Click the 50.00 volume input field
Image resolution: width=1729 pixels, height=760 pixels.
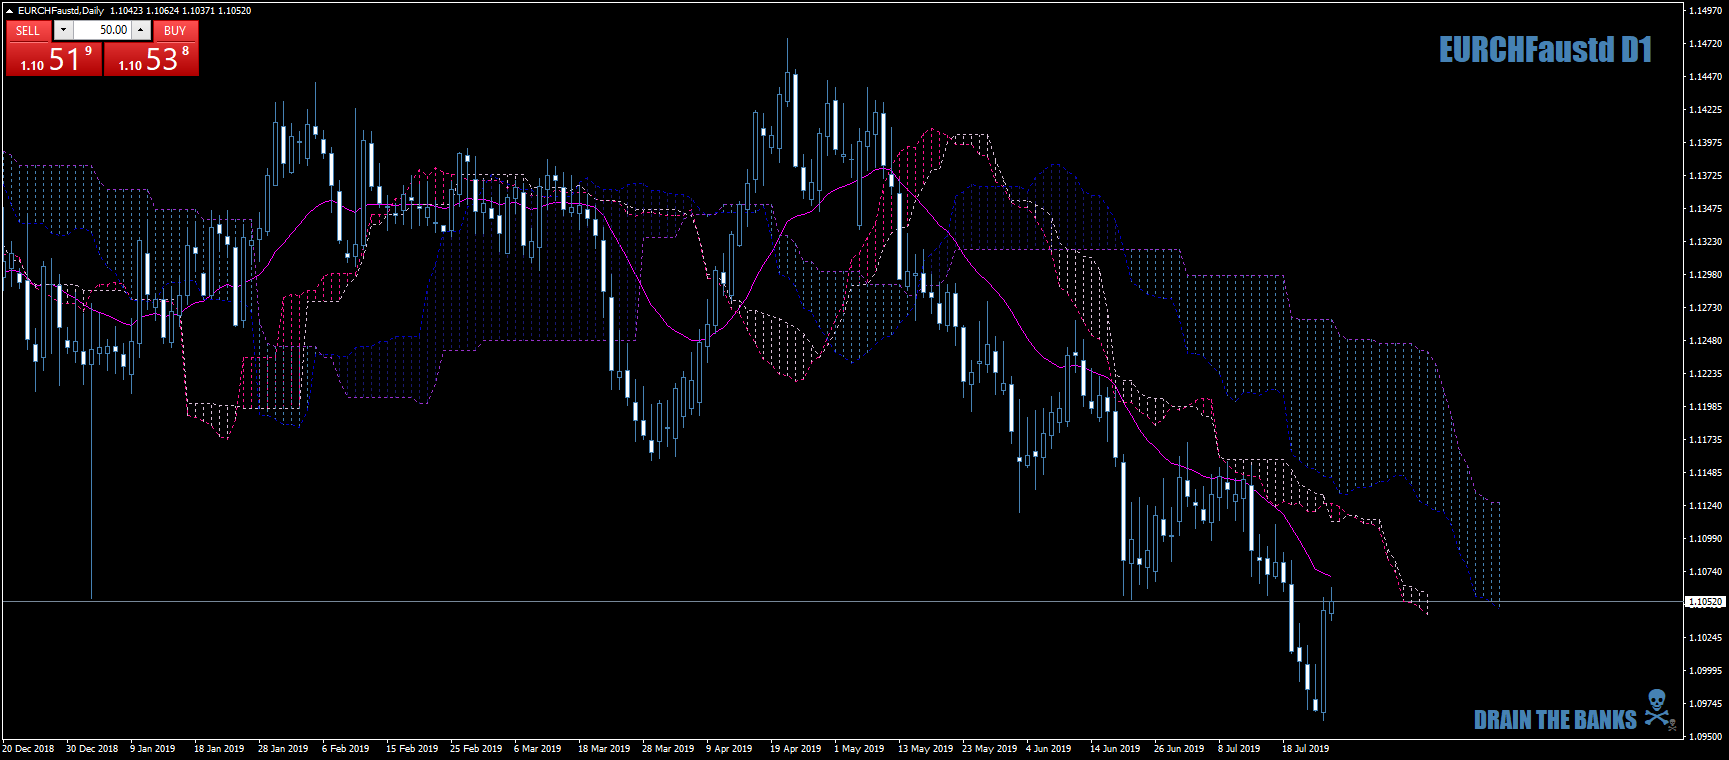click(x=102, y=31)
